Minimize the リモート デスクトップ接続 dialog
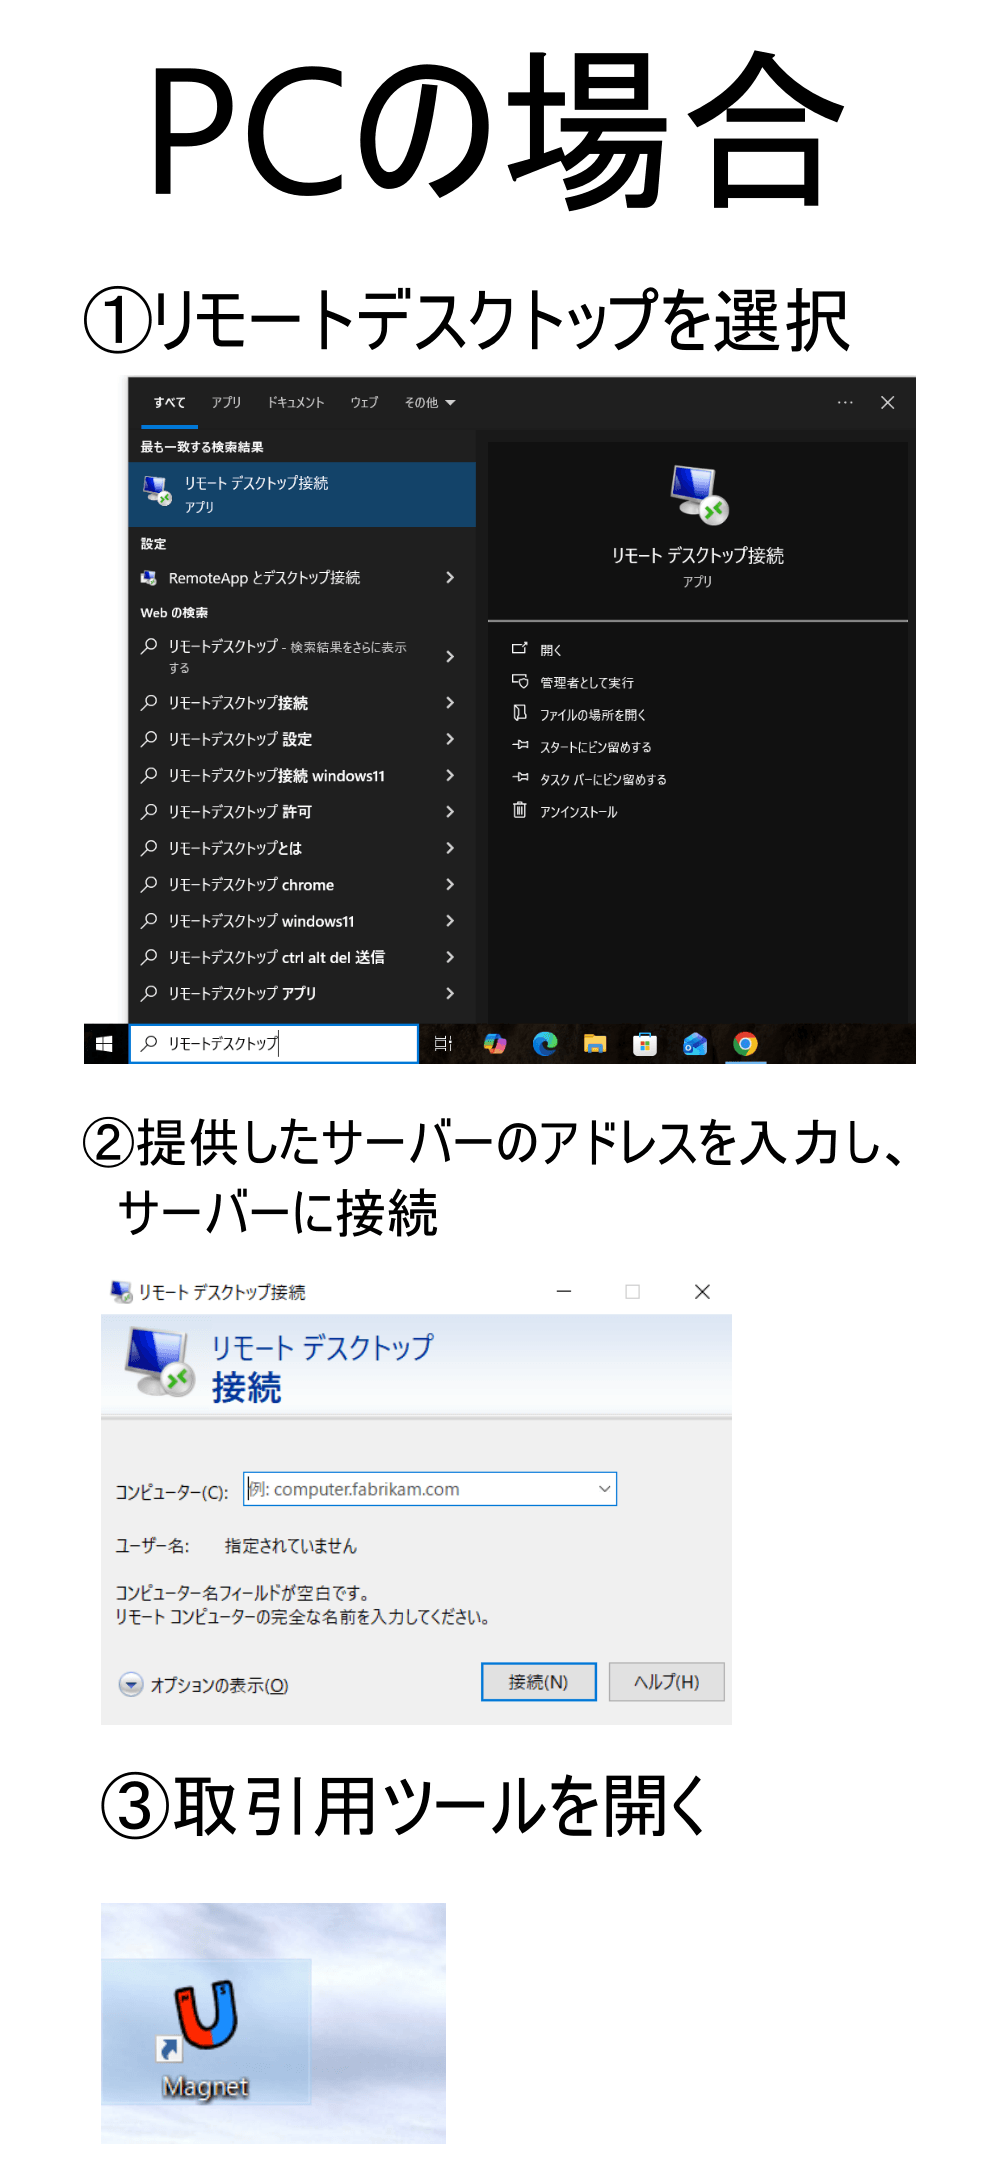 [x=564, y=1292]
